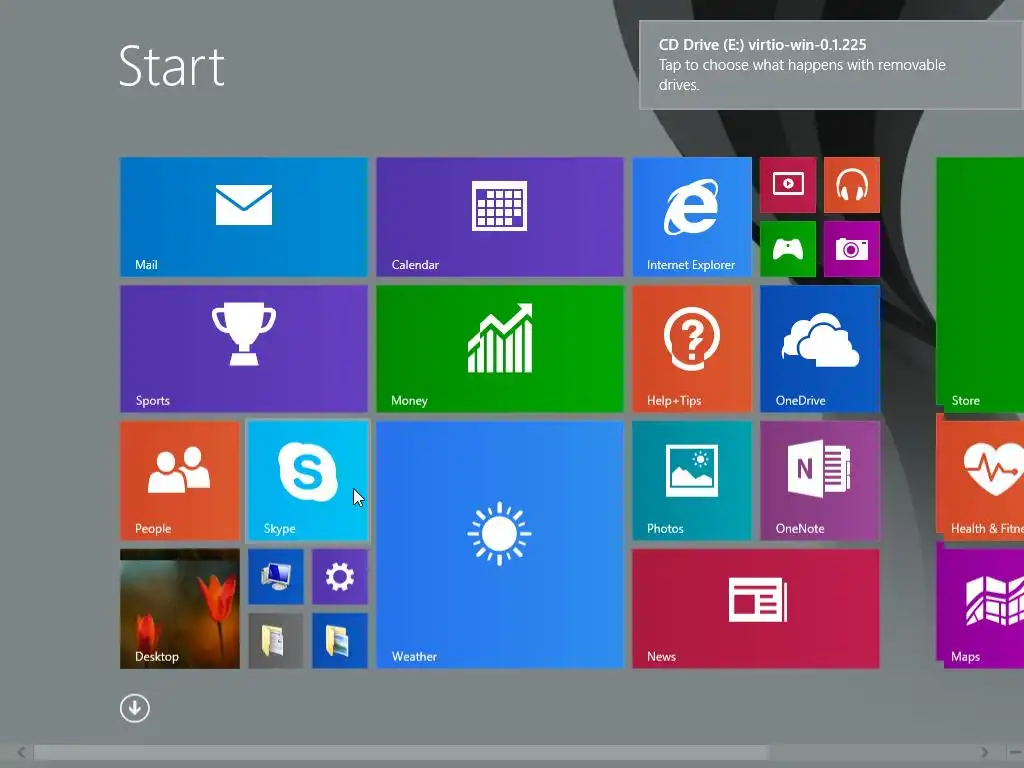Screen dimensions: 1024x768
Task: Open the Help+Tips tile
Action: [692, 349]
